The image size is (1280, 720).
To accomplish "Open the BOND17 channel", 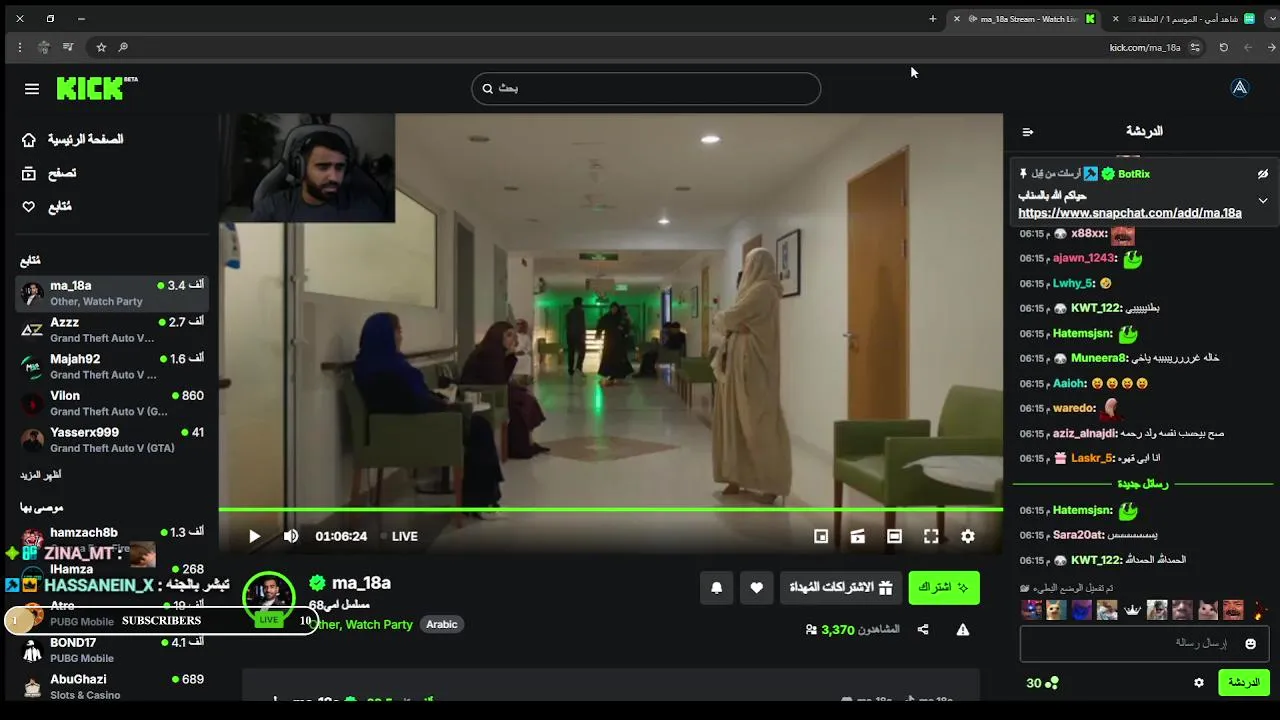I will pos(112,650).
